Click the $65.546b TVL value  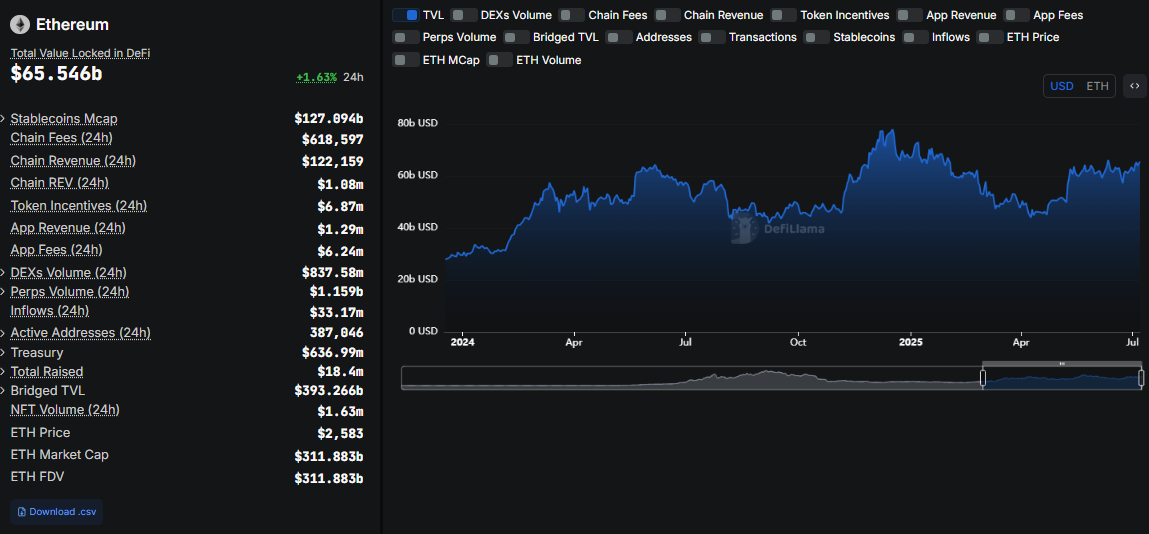(56, 73)
